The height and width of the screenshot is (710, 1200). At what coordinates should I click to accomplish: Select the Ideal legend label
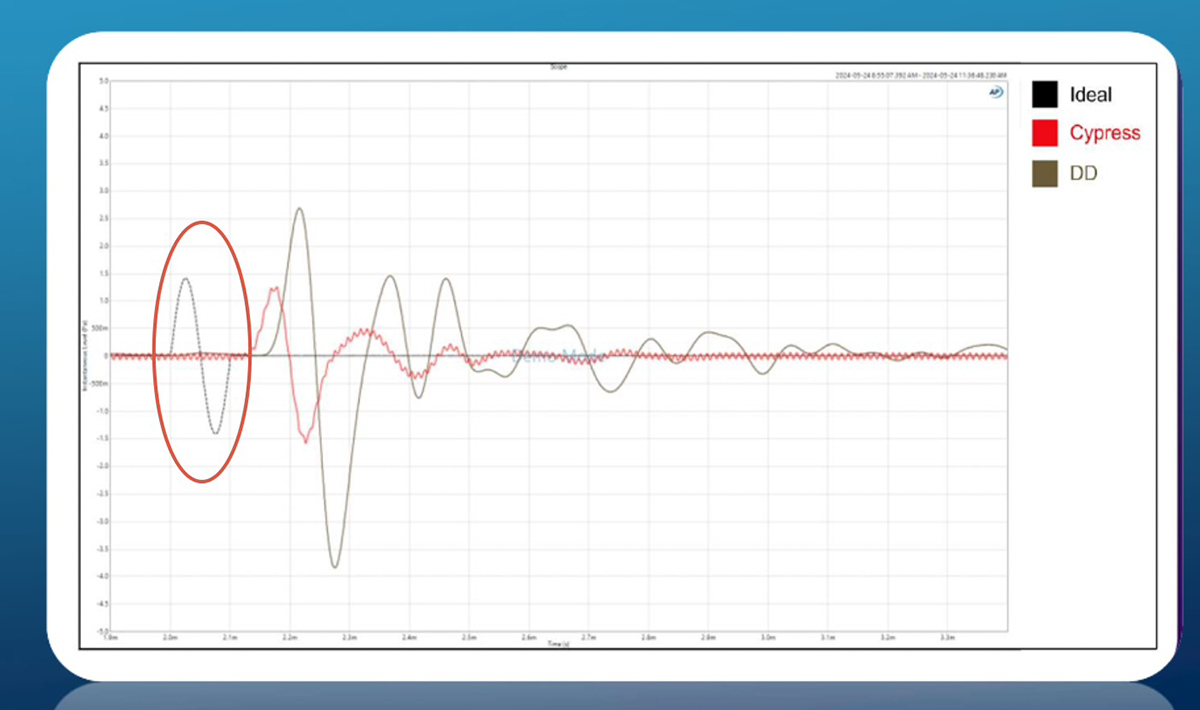point(1090,95)
